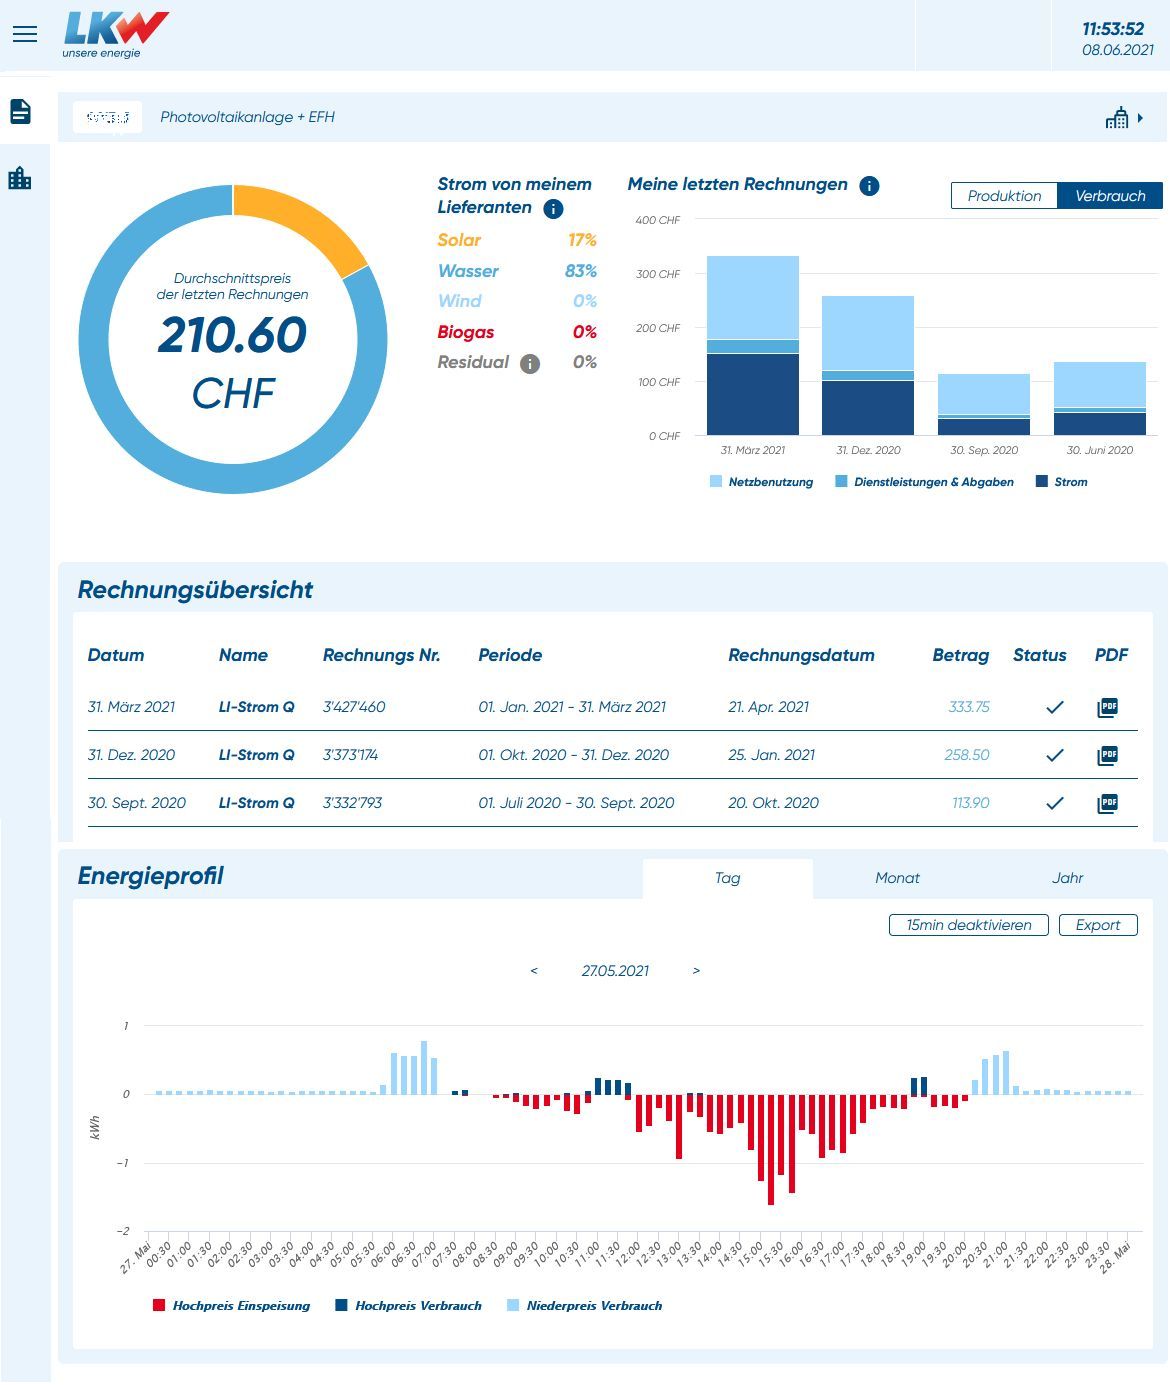Download PDF for 31. Dez. 2020 invoice
Screen dimensions: 1170x1385
(x=1107, y=755)
